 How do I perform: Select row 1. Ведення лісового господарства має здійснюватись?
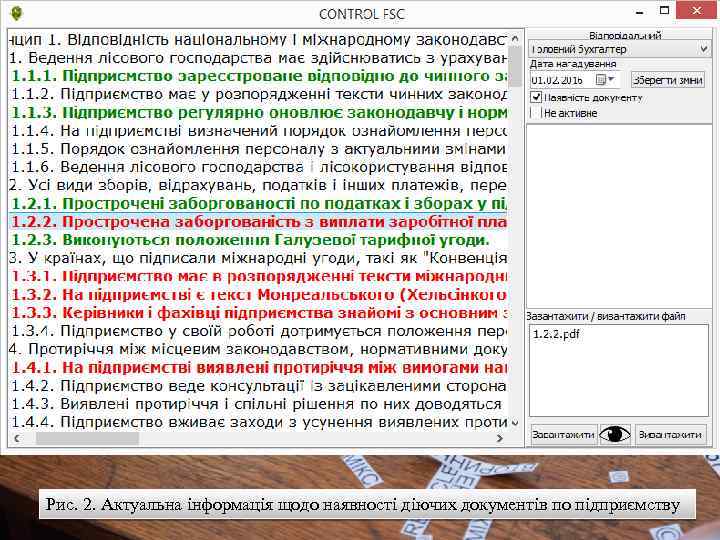pyautogui.click(x=258, y=58)
